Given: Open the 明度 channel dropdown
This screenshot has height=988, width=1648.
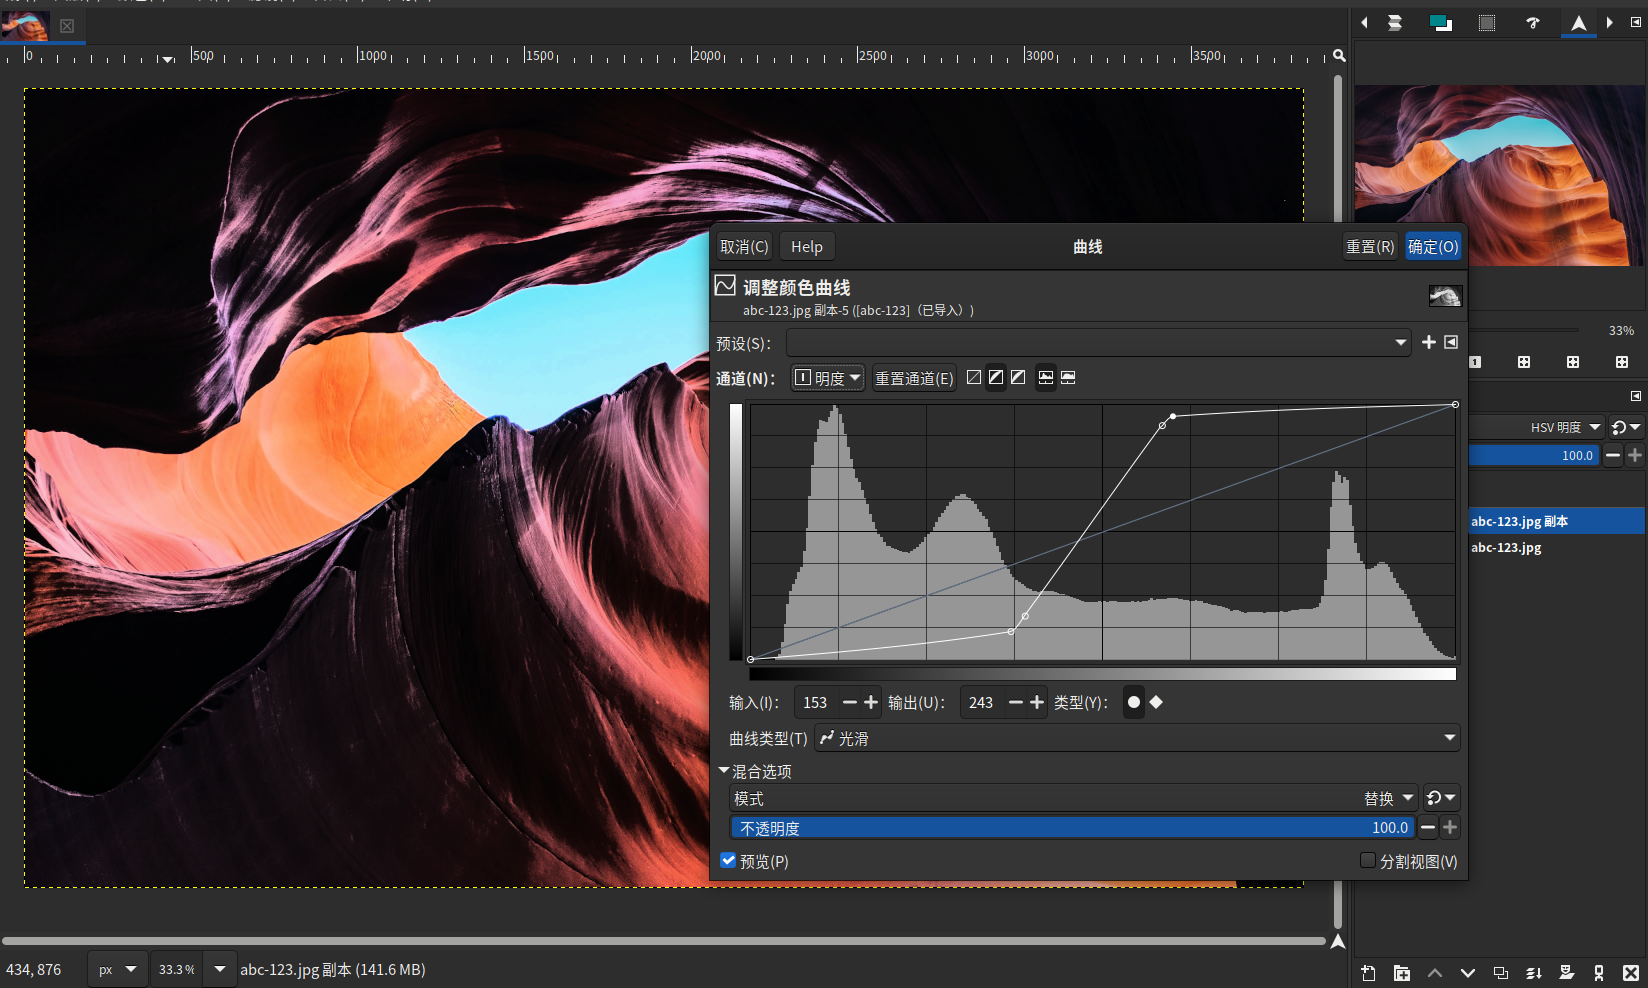Looking at the screenshot, I should 828,378.
